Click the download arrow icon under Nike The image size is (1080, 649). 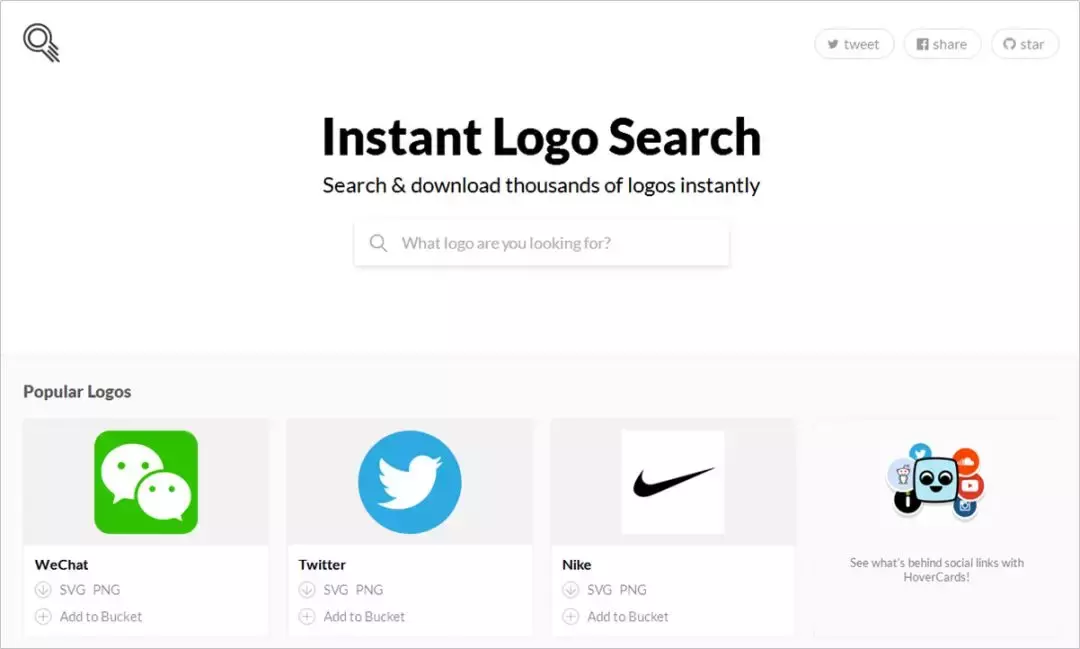pos(571,590)
